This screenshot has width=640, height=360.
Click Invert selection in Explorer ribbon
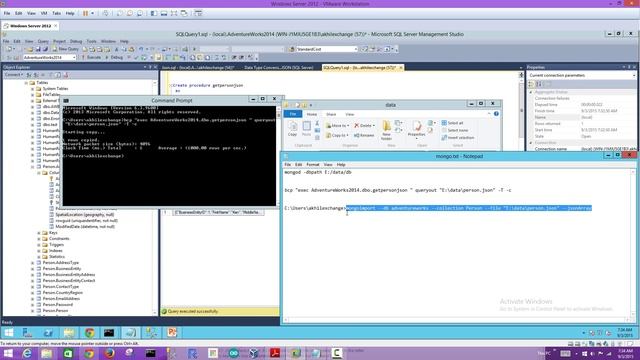(458, 138)
